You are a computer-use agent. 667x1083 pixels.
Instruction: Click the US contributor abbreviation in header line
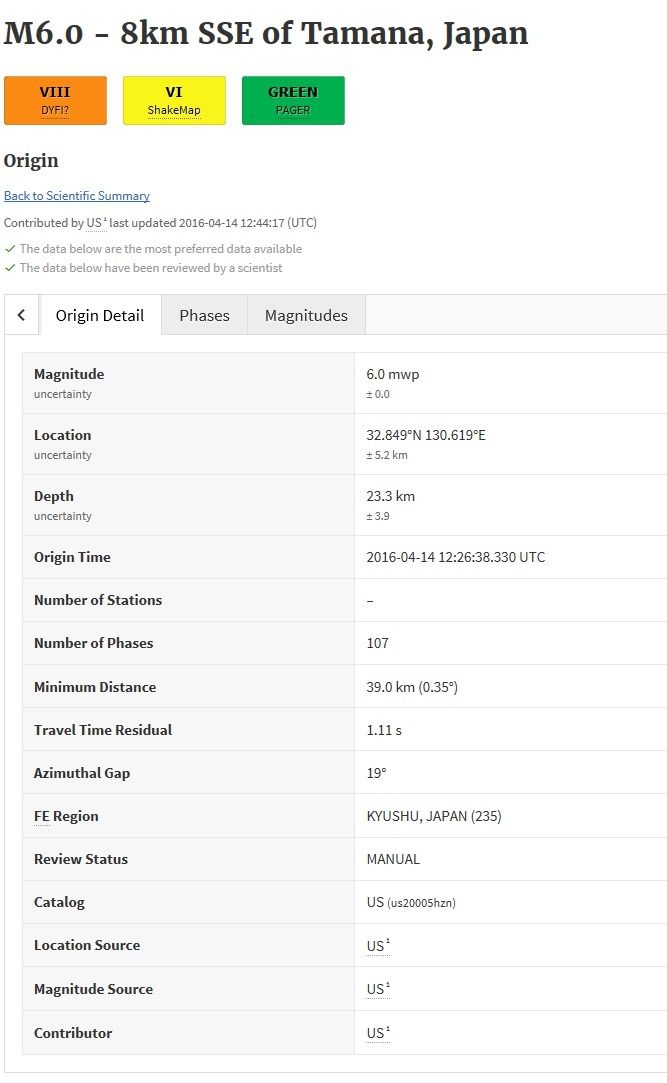pos(95,223)
